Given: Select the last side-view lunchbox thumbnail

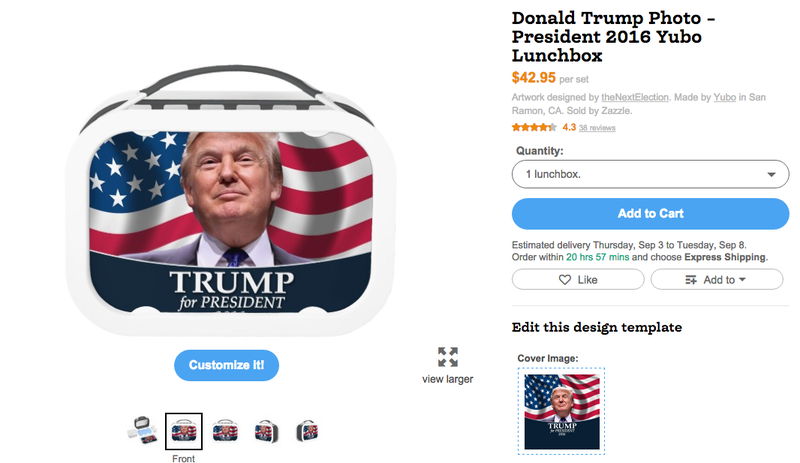Looking at the screenshot, I should coord(308,431).
